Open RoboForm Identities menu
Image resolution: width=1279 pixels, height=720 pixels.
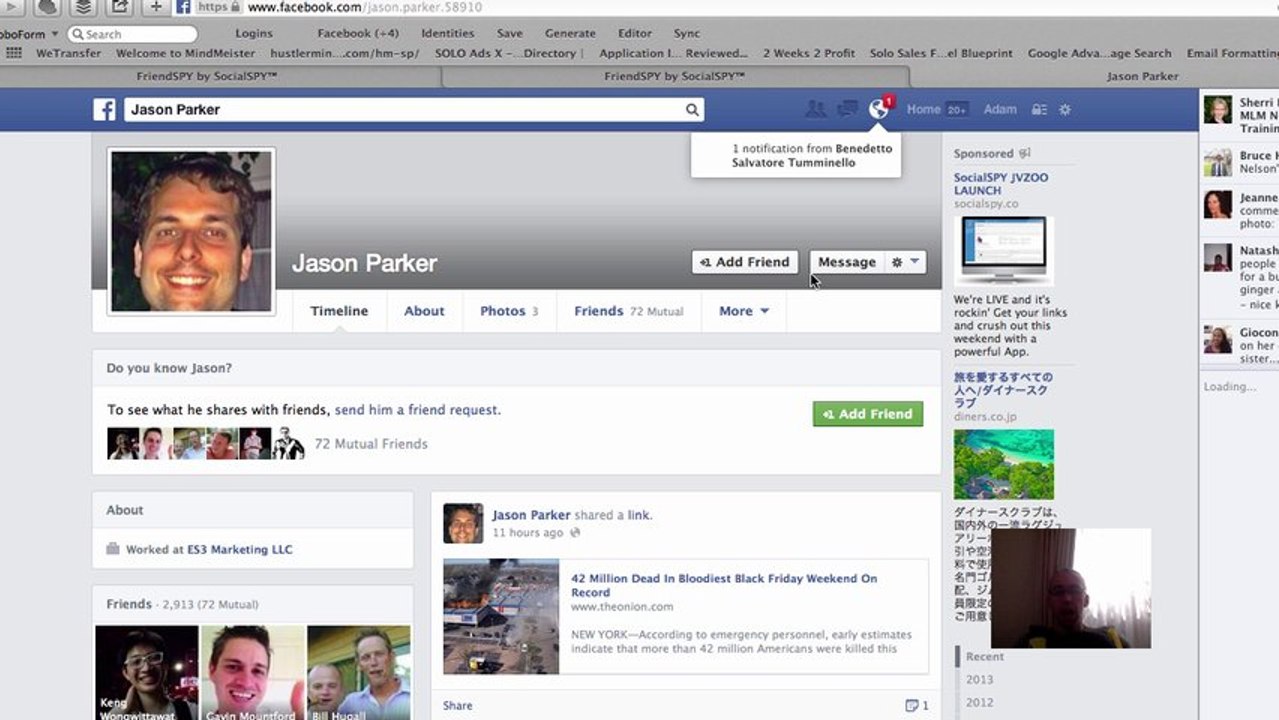click(448, 34)
